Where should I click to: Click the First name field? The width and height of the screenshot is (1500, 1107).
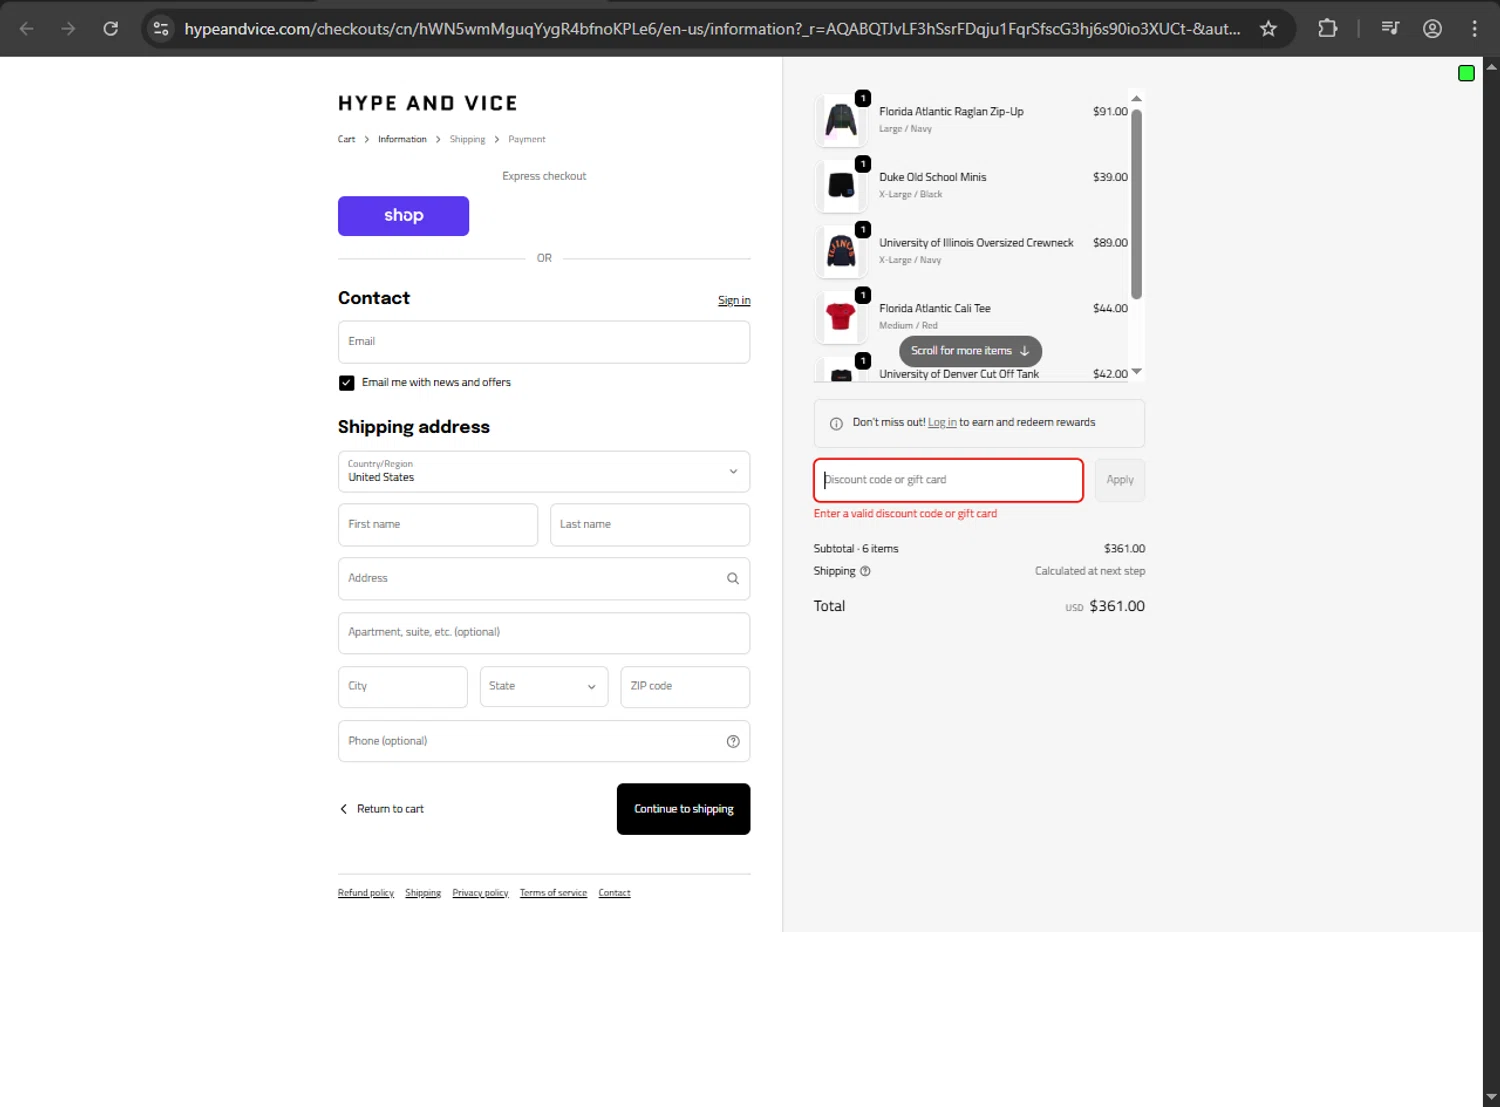[438, 524]
